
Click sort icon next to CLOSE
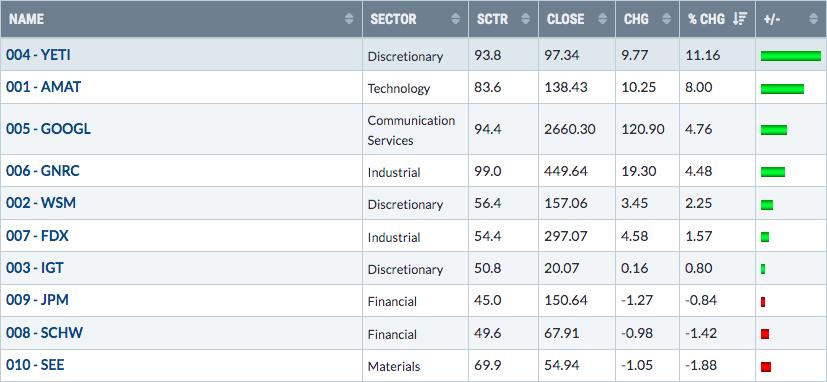click(x=602, y=19)
